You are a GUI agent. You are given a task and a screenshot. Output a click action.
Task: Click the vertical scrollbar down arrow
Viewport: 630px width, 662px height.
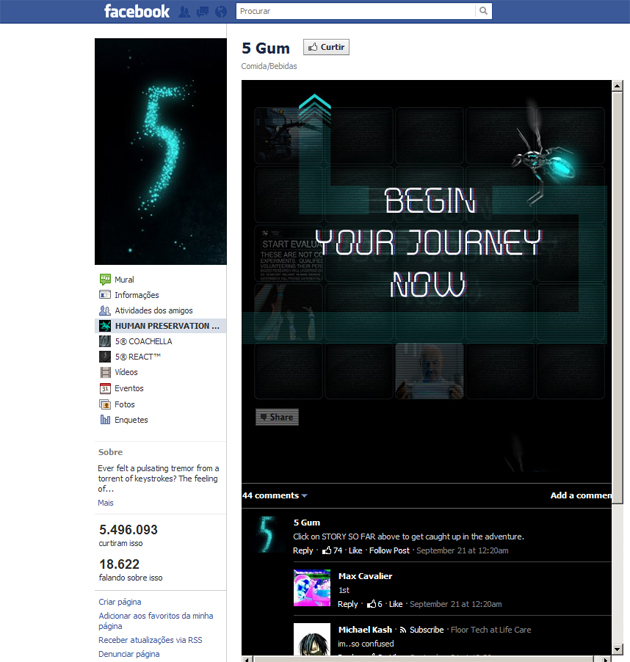[x=617, y=649]
